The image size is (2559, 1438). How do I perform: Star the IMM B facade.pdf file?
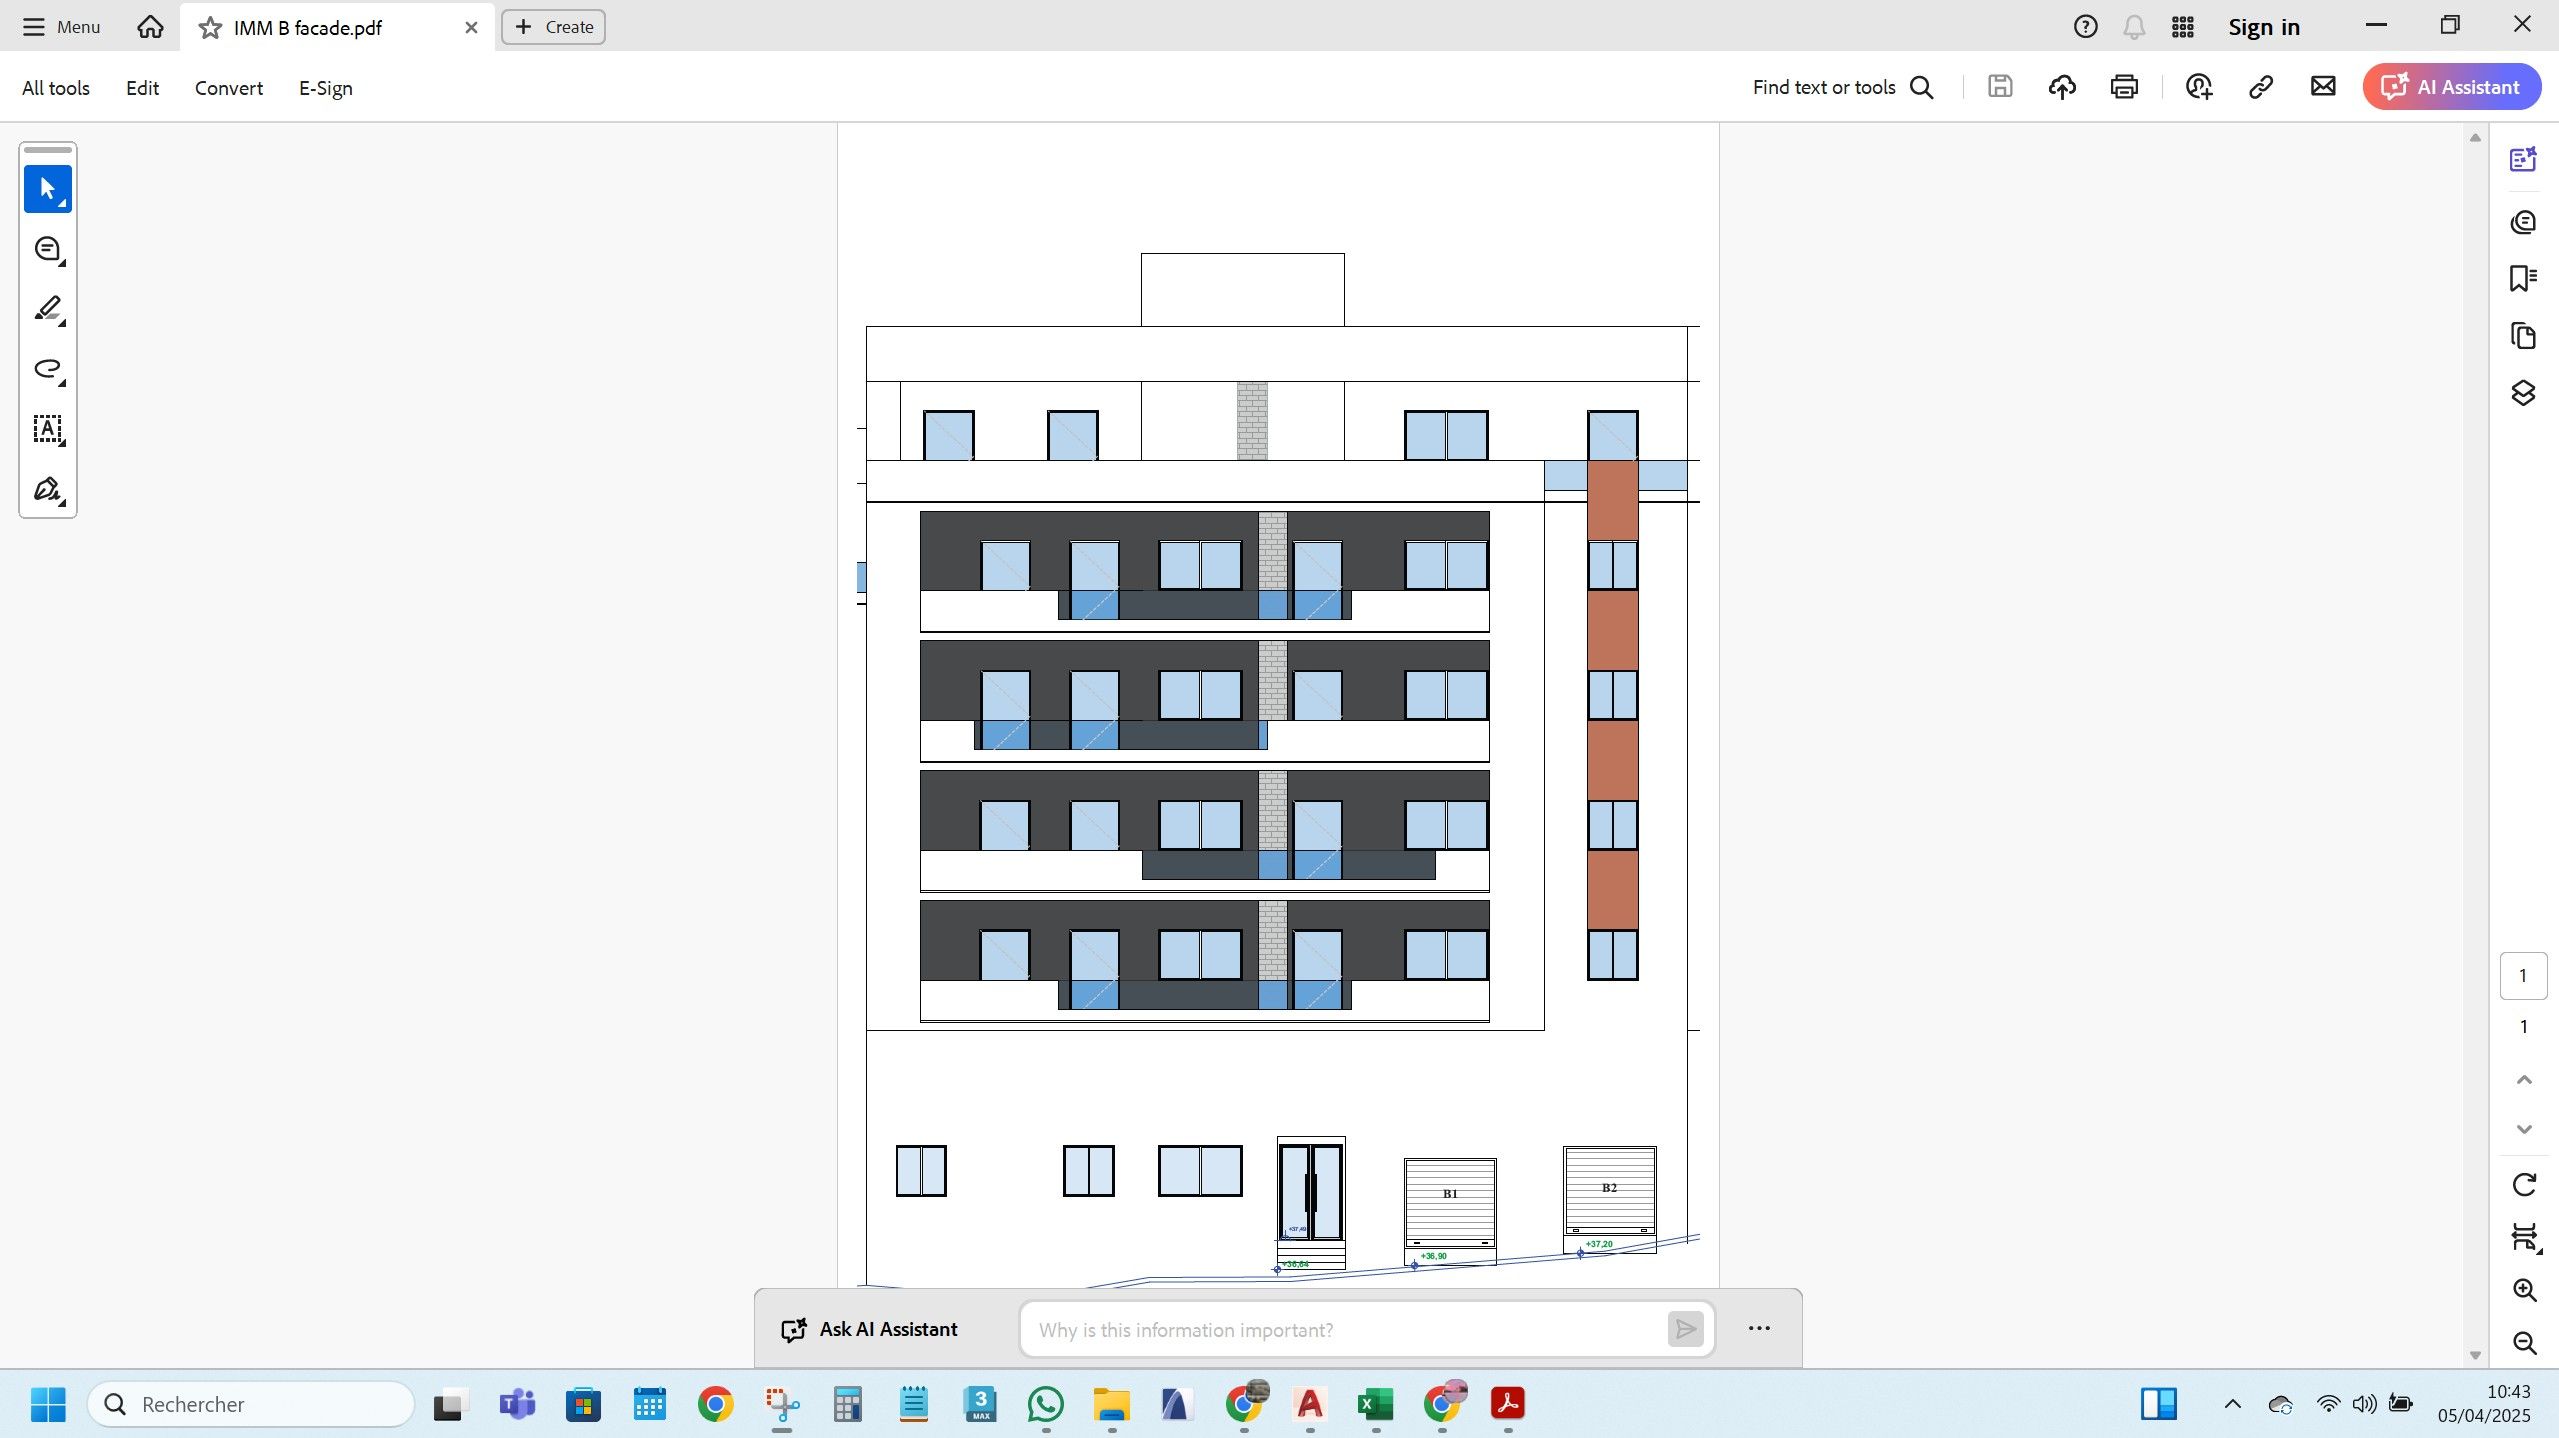pyautogui.click(x=210, y=28)
